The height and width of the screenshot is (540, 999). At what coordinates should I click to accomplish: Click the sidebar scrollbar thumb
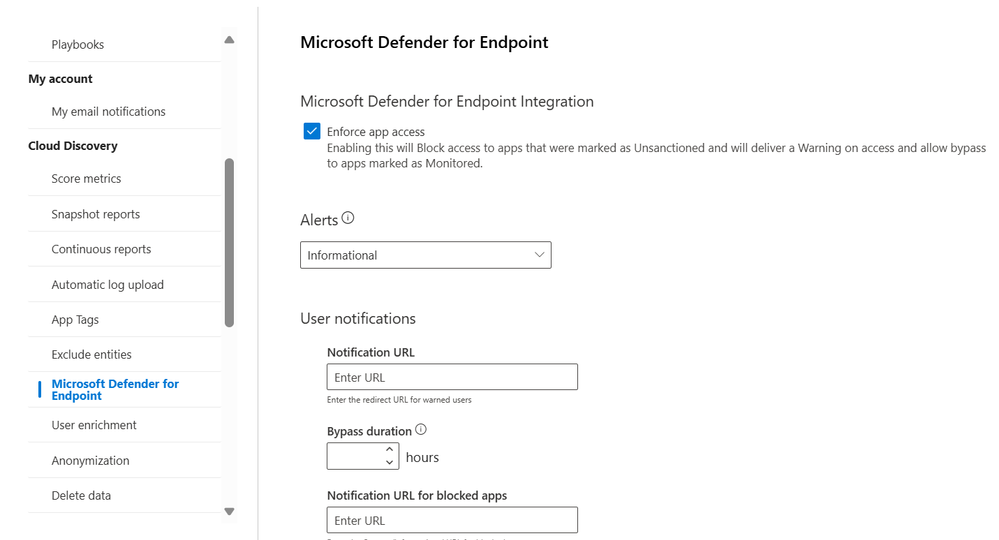coord(229,243)
